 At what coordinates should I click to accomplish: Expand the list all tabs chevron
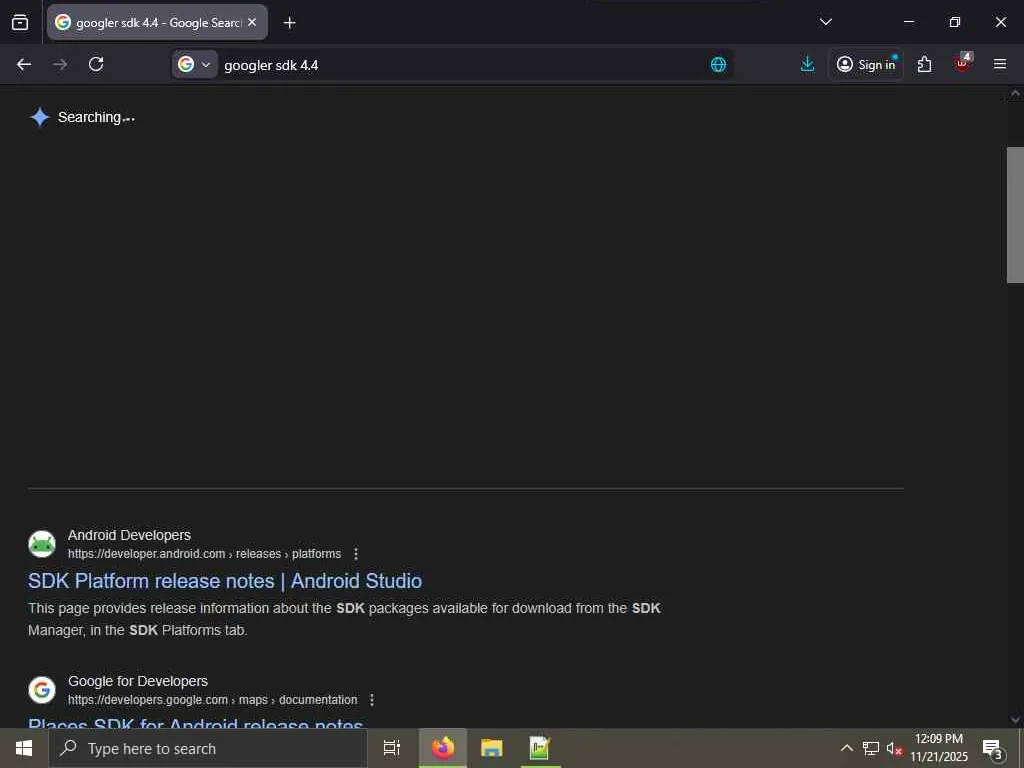(825, 22)
